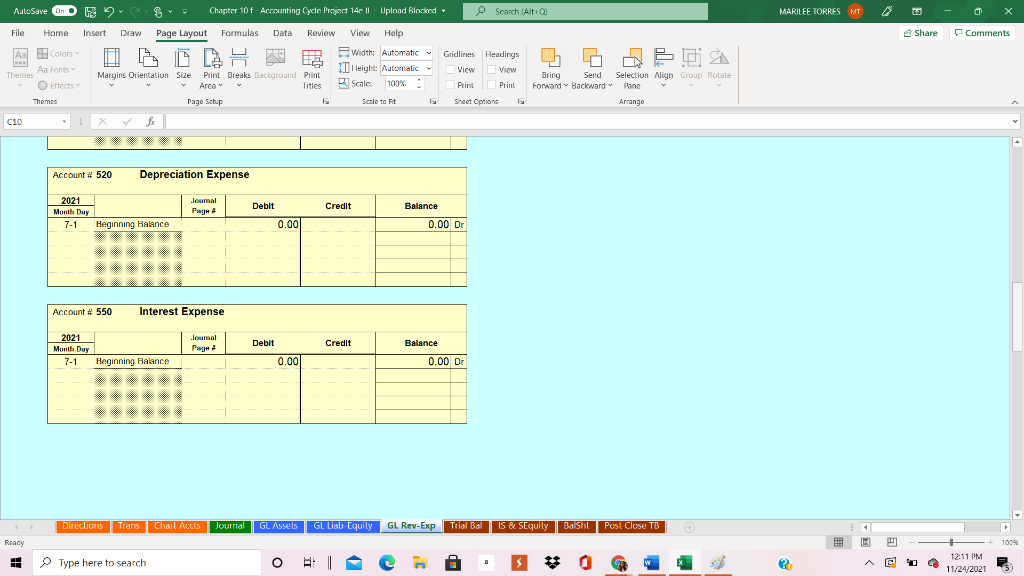Image resolution: width=1024 pixels, height=576 pixels.
Task: Open the Post Close TB sheet
Action: (632, 526)
